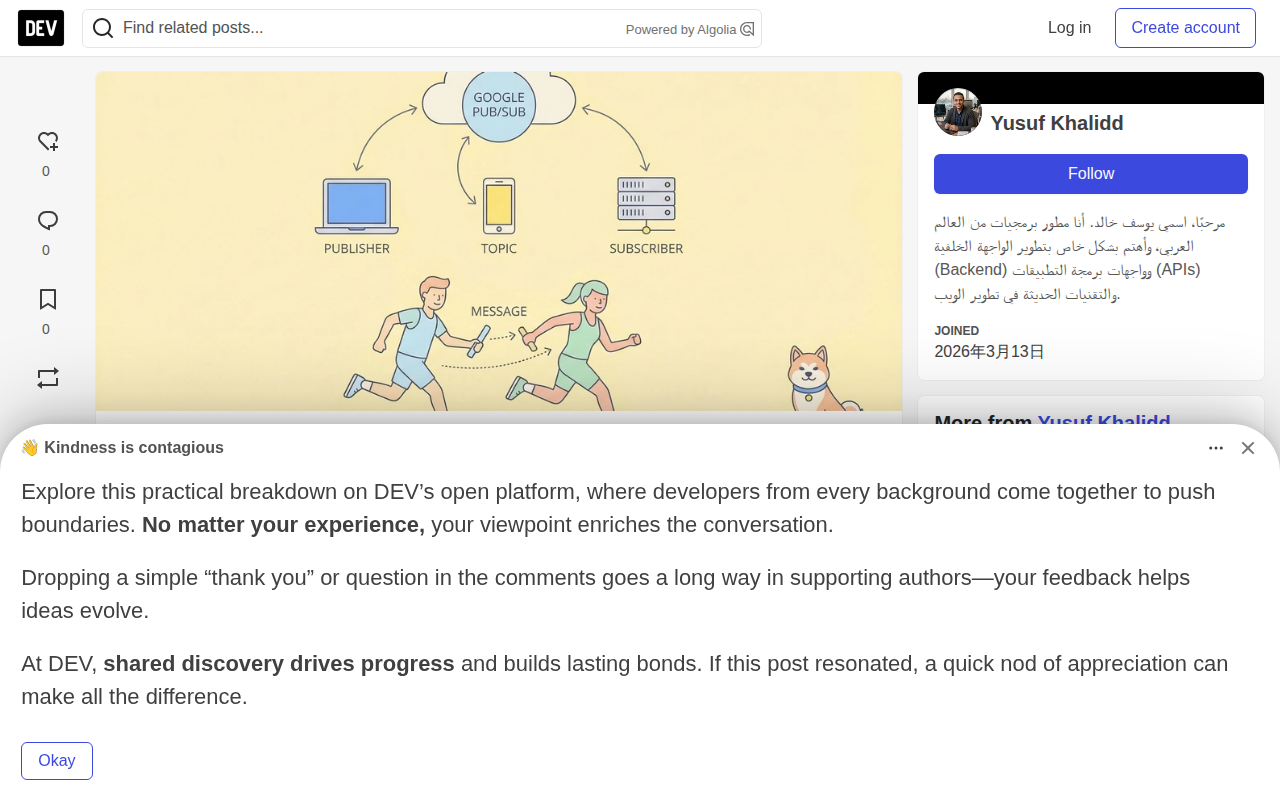Open the article cover image
This screenshot has width=1280, height=800.
tap(499, 241)
